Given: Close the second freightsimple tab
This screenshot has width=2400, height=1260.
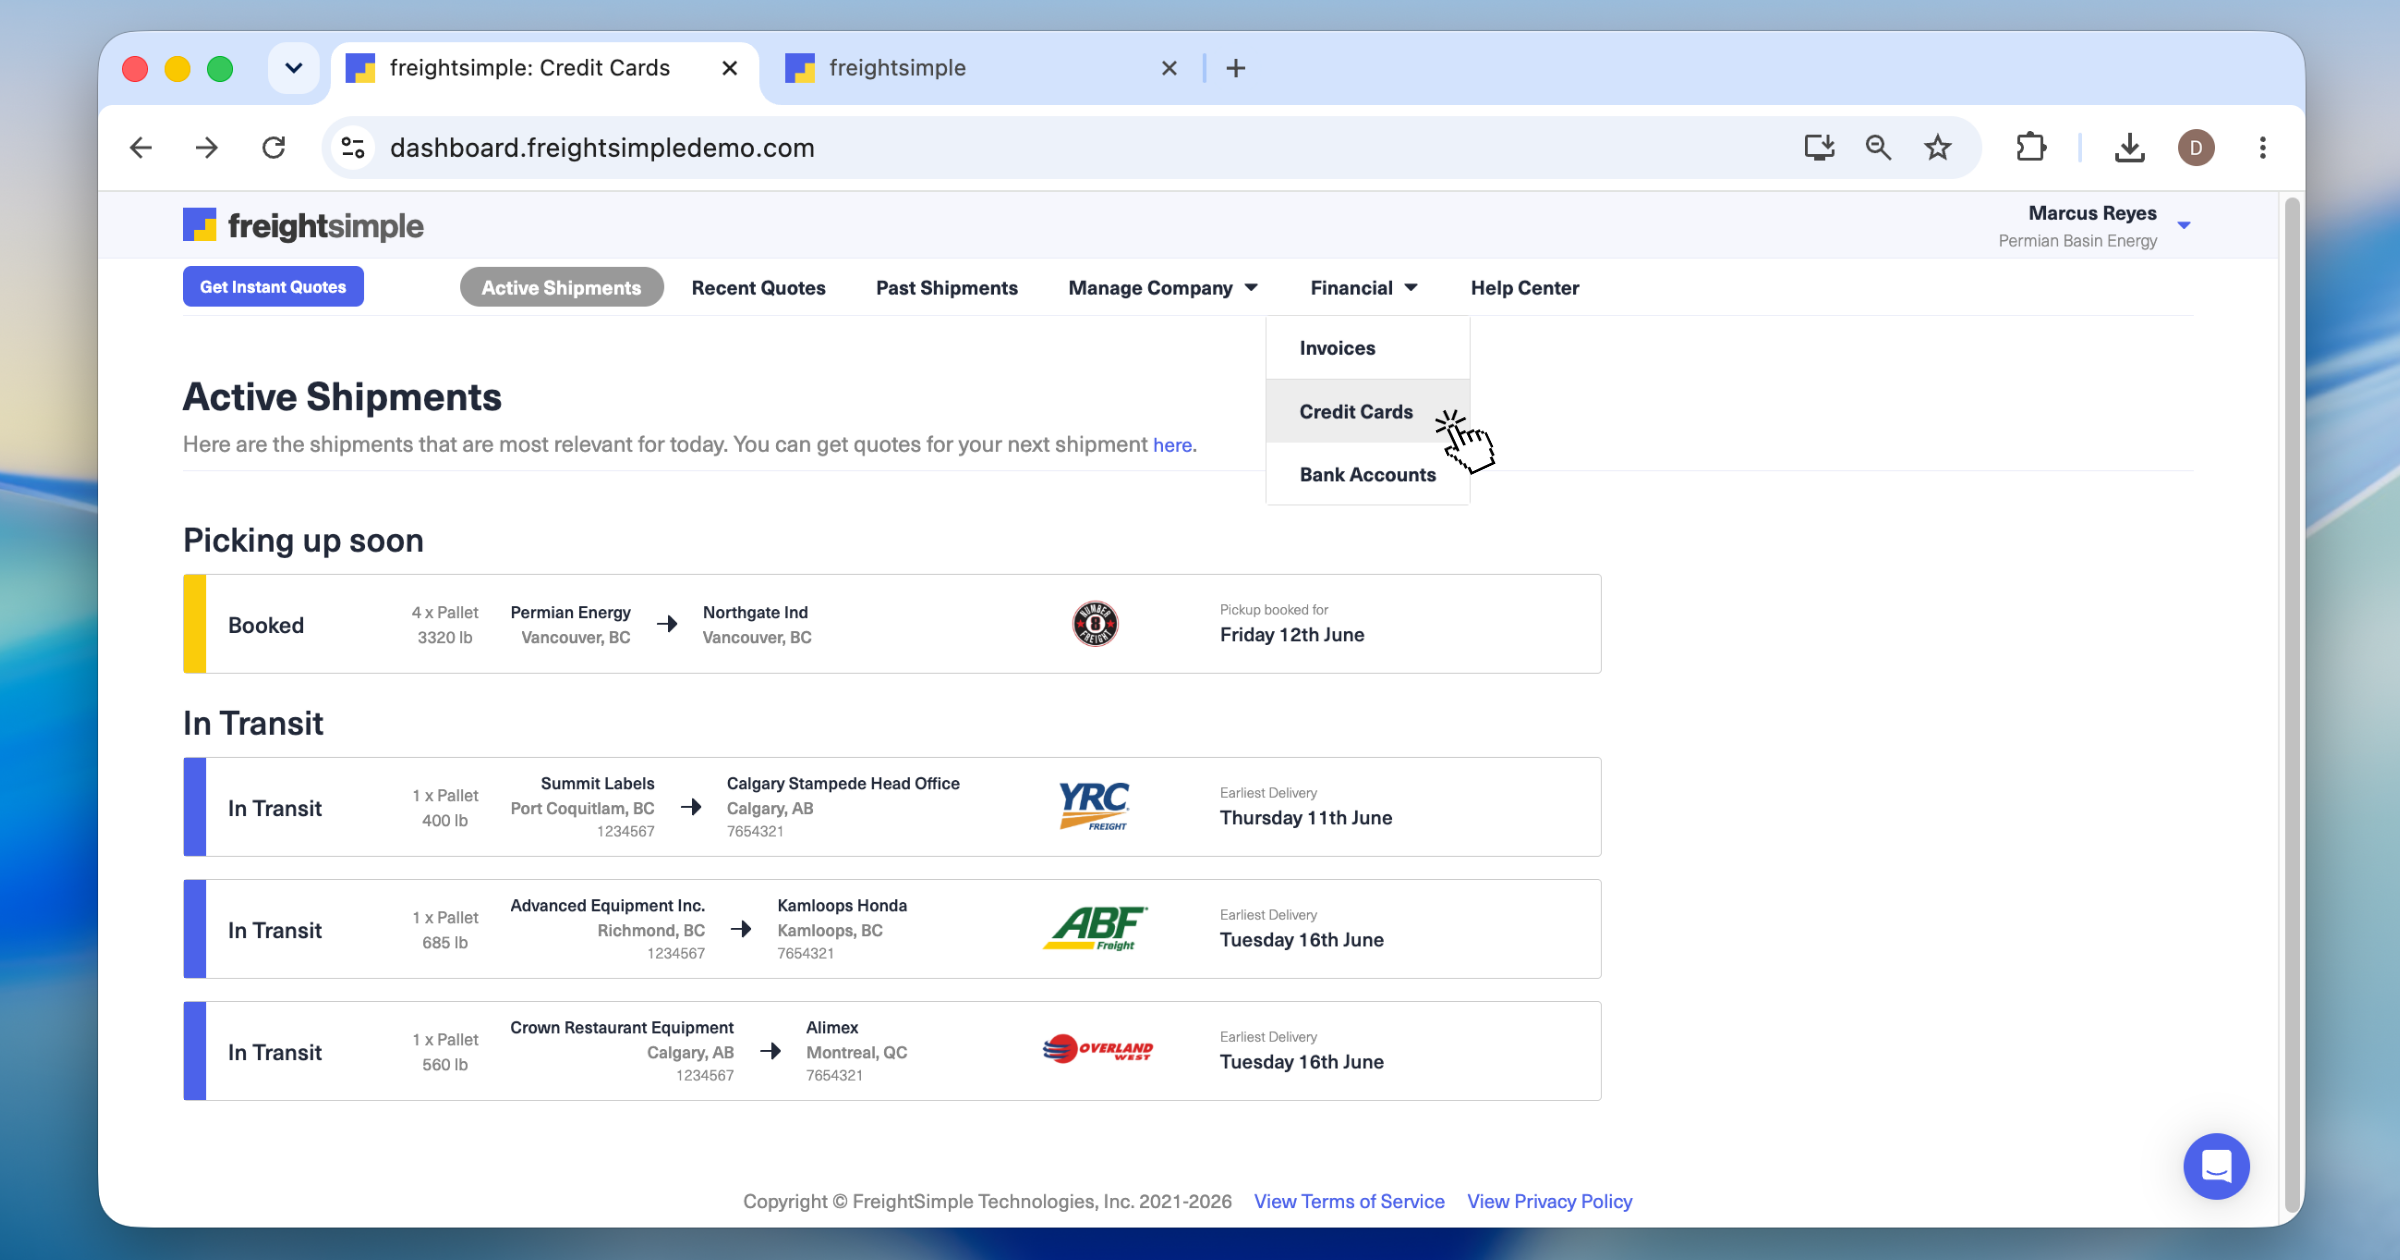Looking at the screenshot, I should coord(1169,68).
